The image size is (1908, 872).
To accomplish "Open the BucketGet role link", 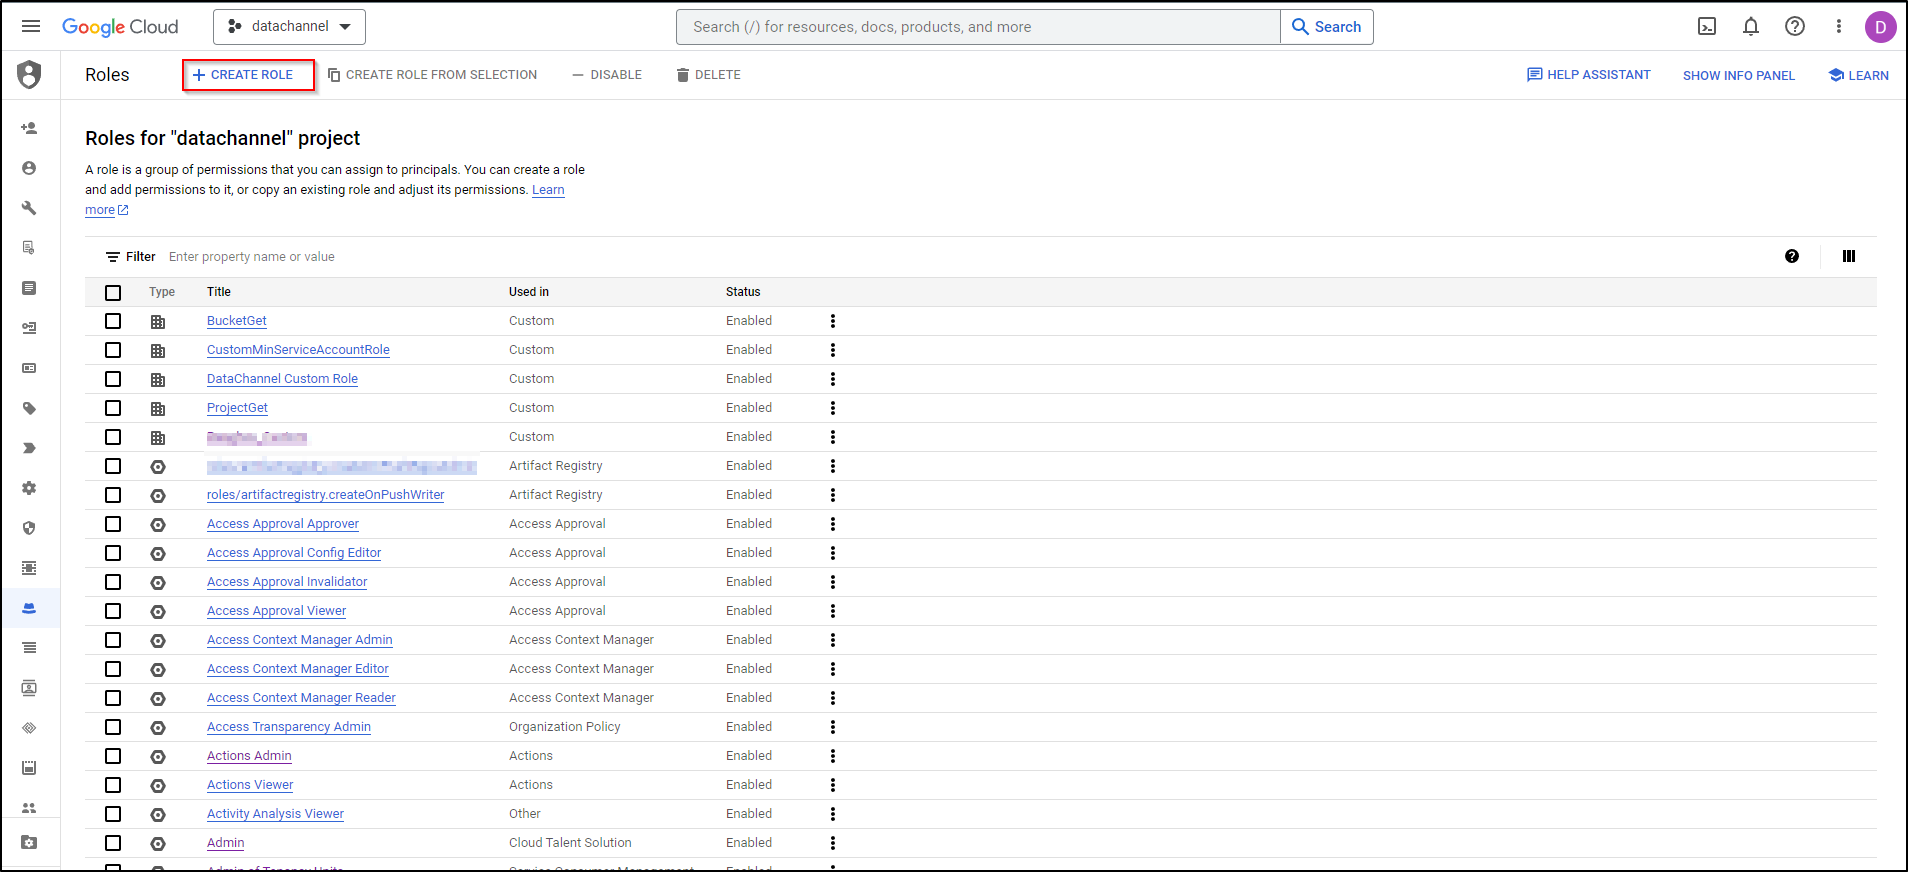I will click(x=237, y=321).
